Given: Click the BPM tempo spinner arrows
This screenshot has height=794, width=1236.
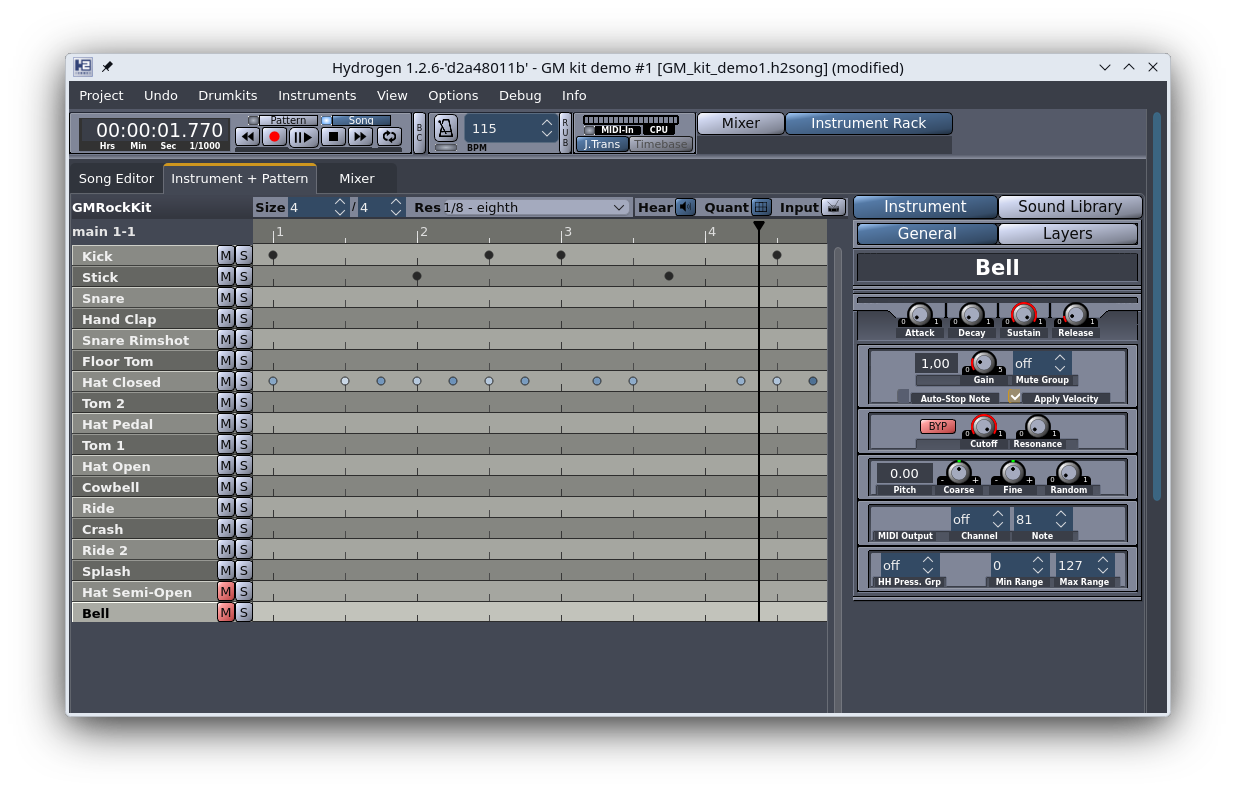Looking at the screenshot, I should [x=547, y=128].
